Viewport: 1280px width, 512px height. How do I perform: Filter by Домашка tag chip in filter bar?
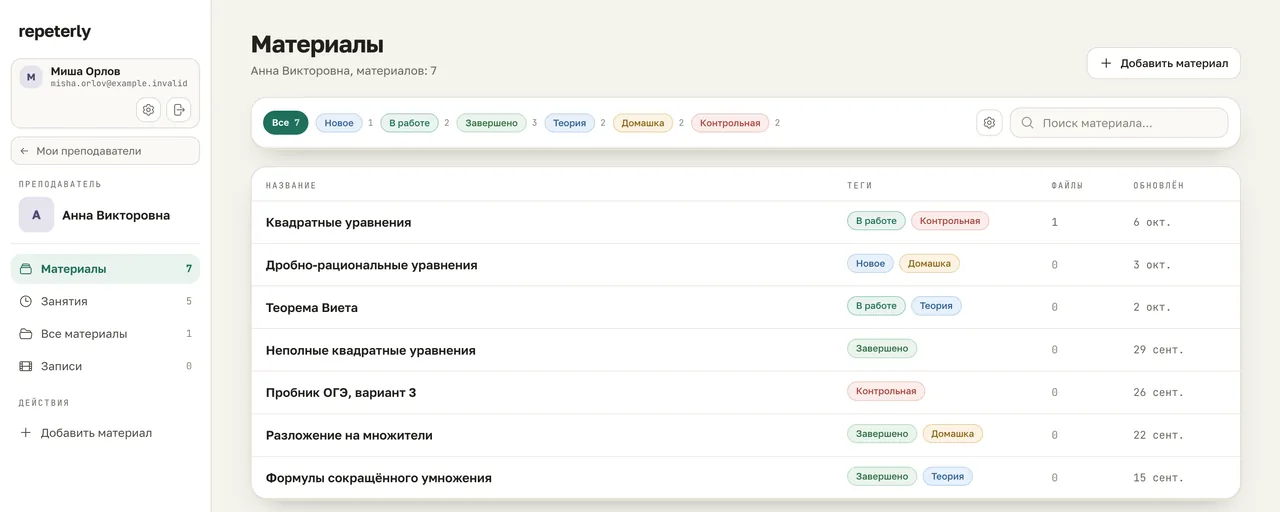point(642,123)
